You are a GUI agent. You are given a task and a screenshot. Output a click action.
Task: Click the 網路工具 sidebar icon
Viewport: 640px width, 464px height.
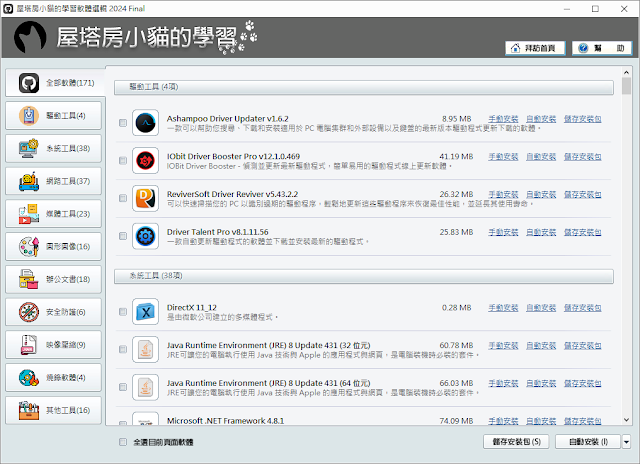pos(29,181)
